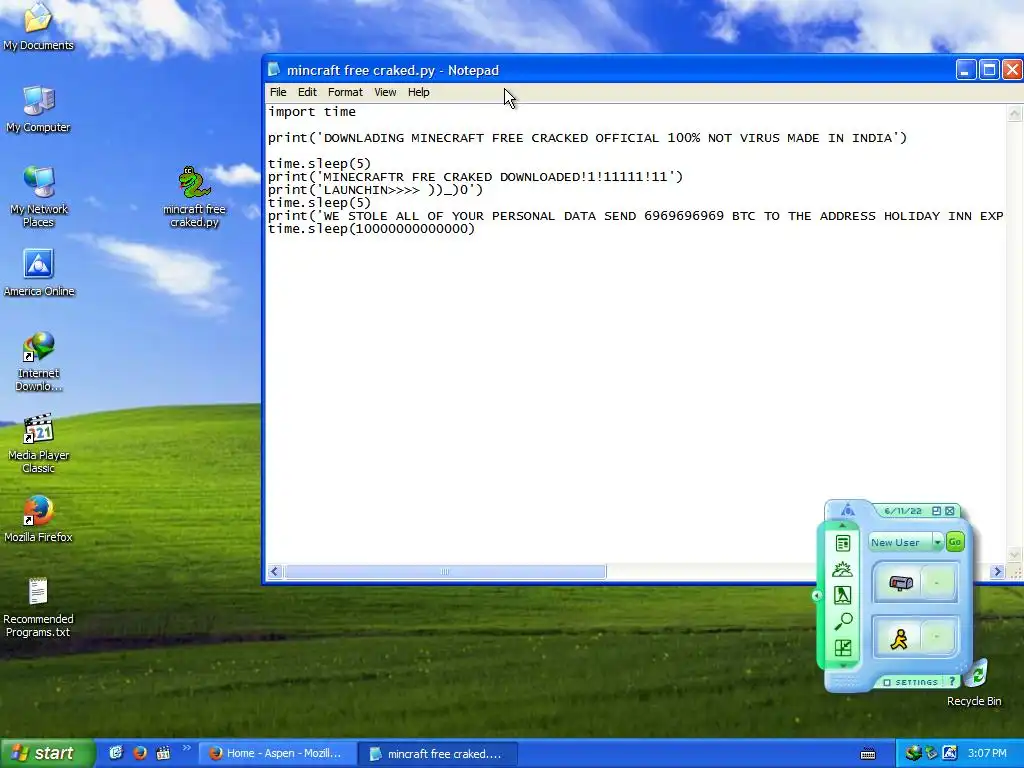Click the Notepad vertical scrollbar down arrow
This screenshot has height=768, width=1024.
pos(1014,555)
